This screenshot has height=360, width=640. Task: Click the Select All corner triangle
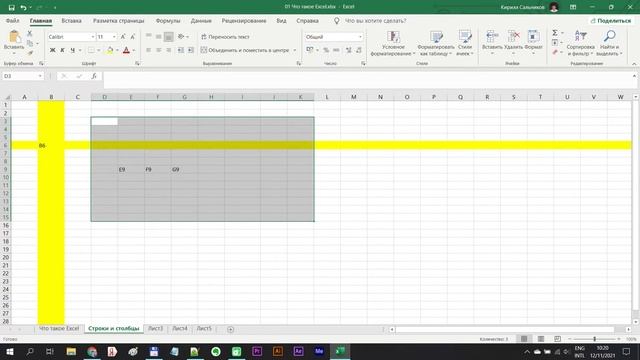pyautogui.click(x=7, y=97)
